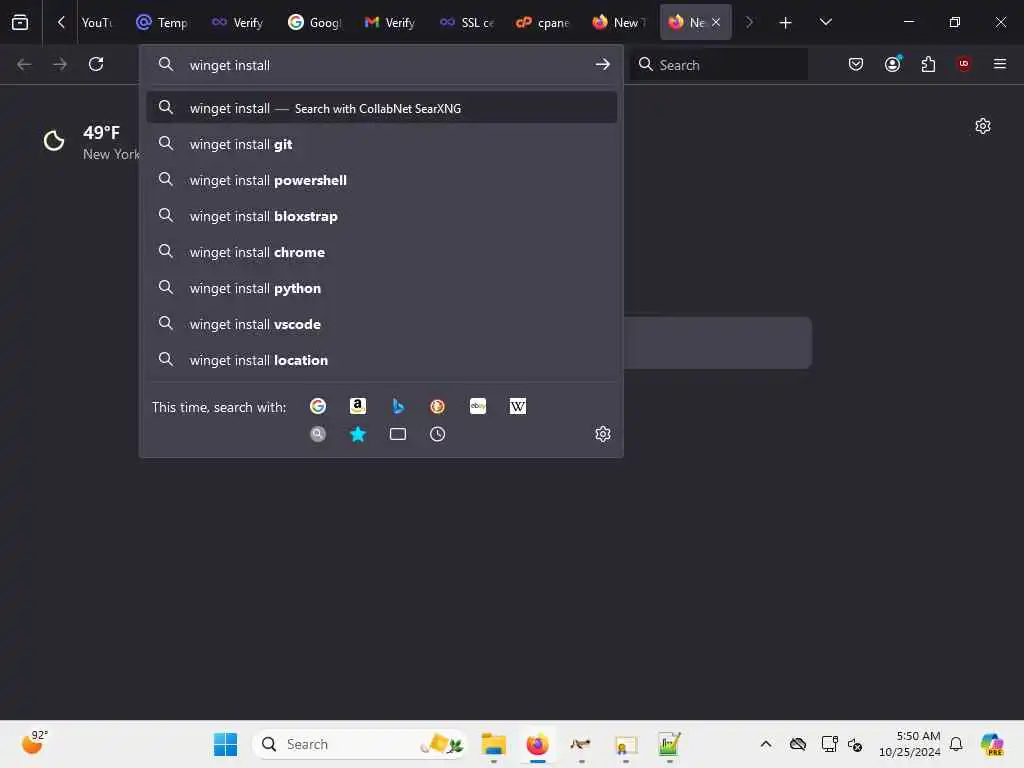Image resolution: width=1024 pixels, height=768 pixels.
Task: Pick the gray magnifier search engine icon
Action: [318, 434]
